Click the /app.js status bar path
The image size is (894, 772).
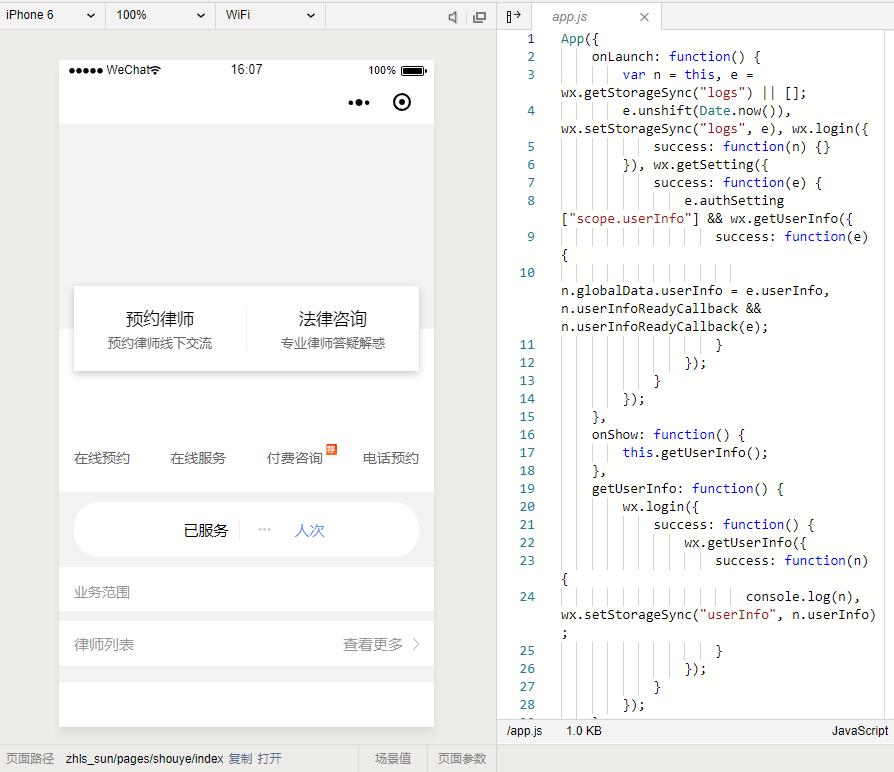point(525,731)
